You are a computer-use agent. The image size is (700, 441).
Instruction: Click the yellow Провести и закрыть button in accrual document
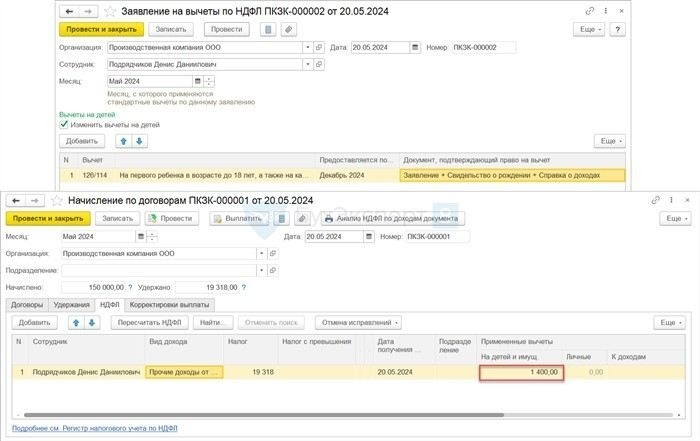(x=48, y=218)
